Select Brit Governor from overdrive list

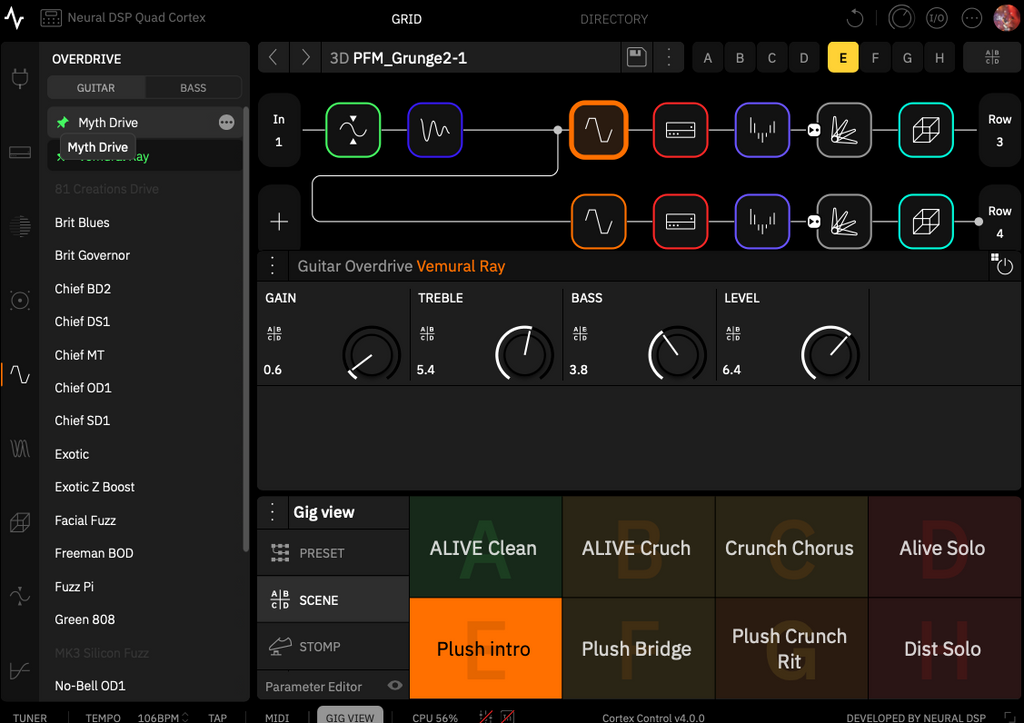(x=92, y=255)
